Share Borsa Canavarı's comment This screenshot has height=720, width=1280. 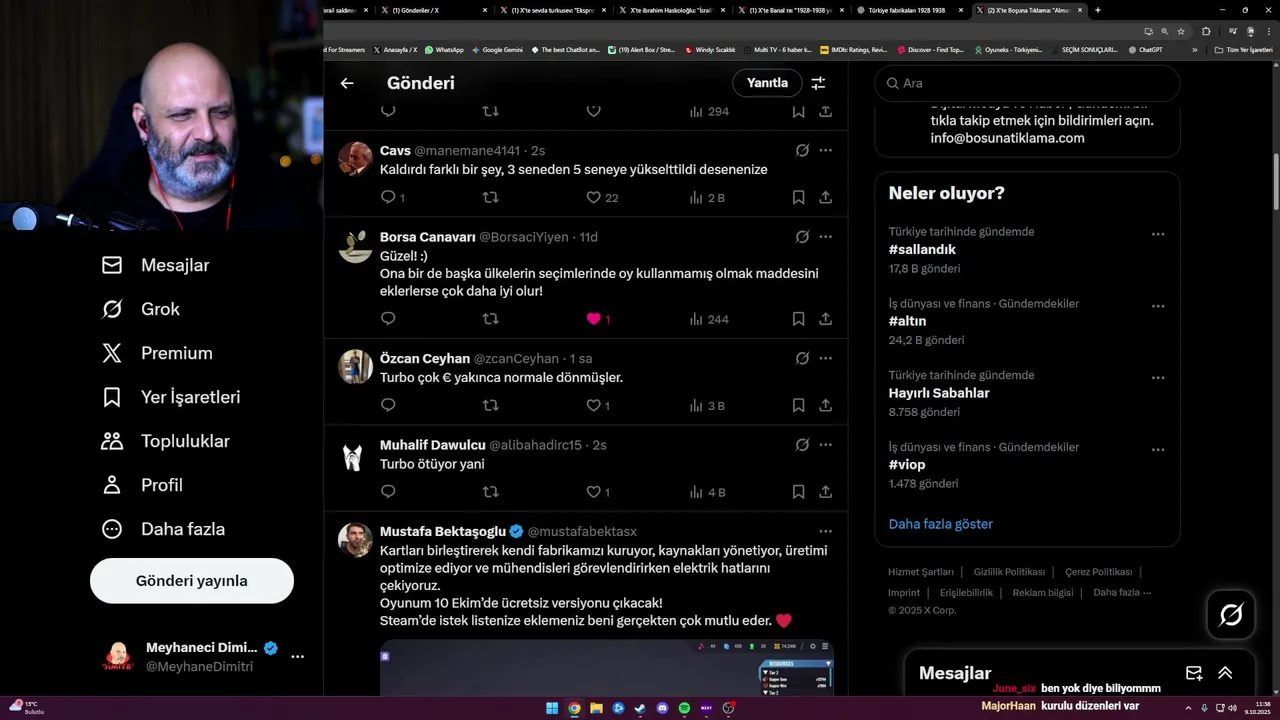point(826,319)
